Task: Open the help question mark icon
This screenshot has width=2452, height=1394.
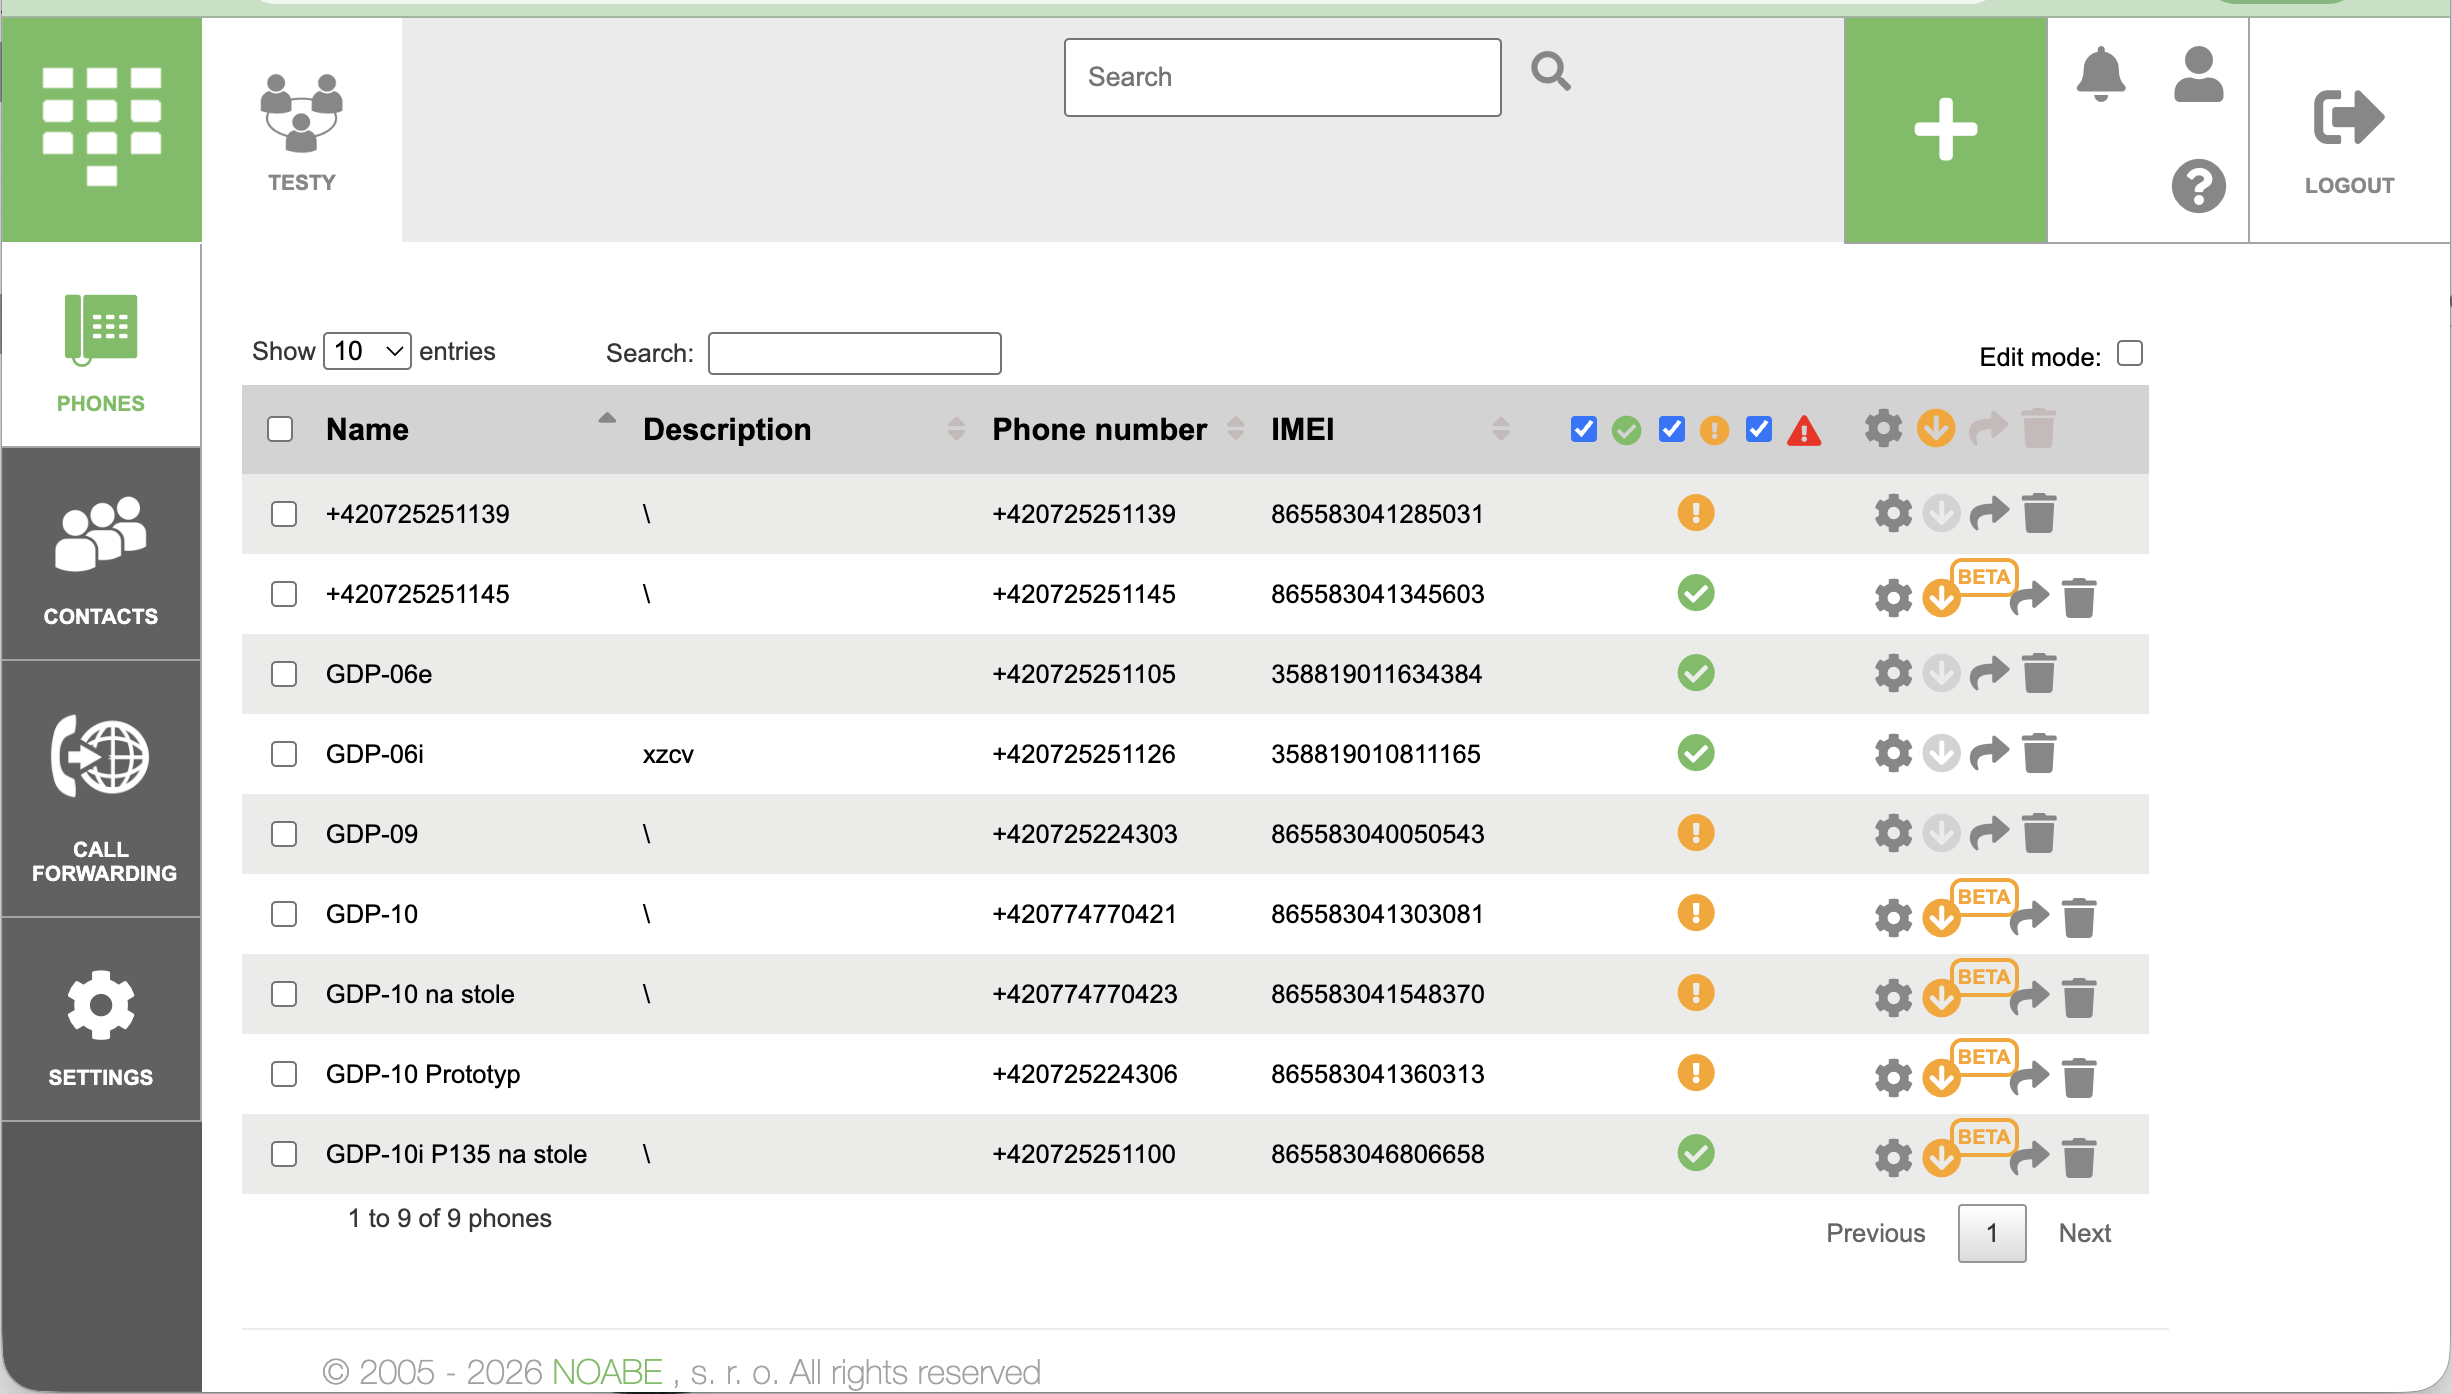Action: click(x=2198, y=186)
